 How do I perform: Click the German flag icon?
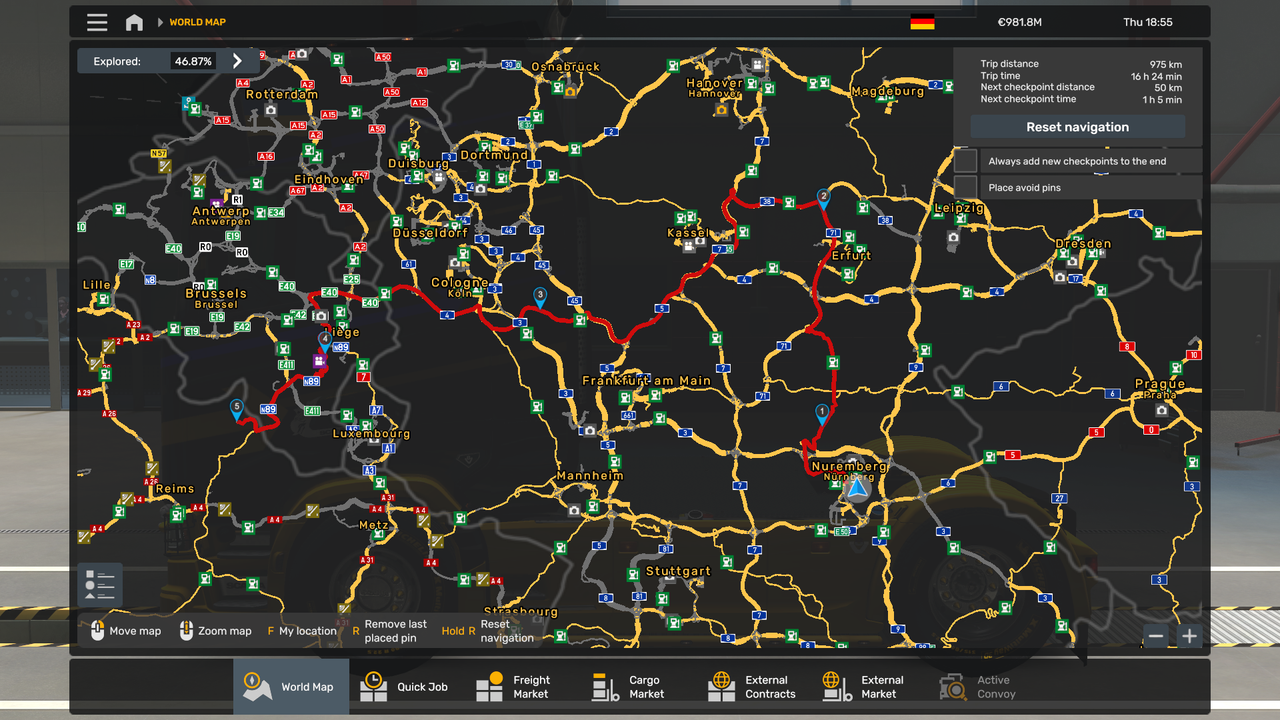click(922, 22)
